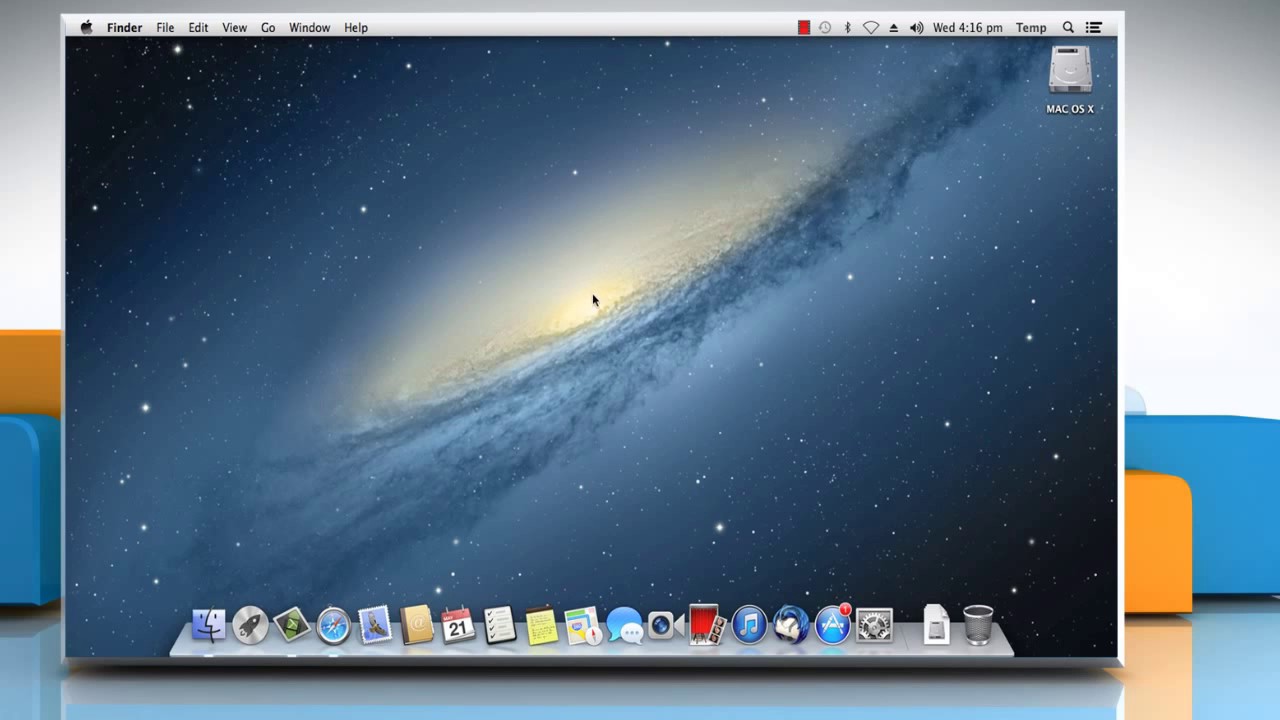Open Messages speech bubble icon
The width and height of the screenshot is (1280, 720).
(x=625, y=626)
